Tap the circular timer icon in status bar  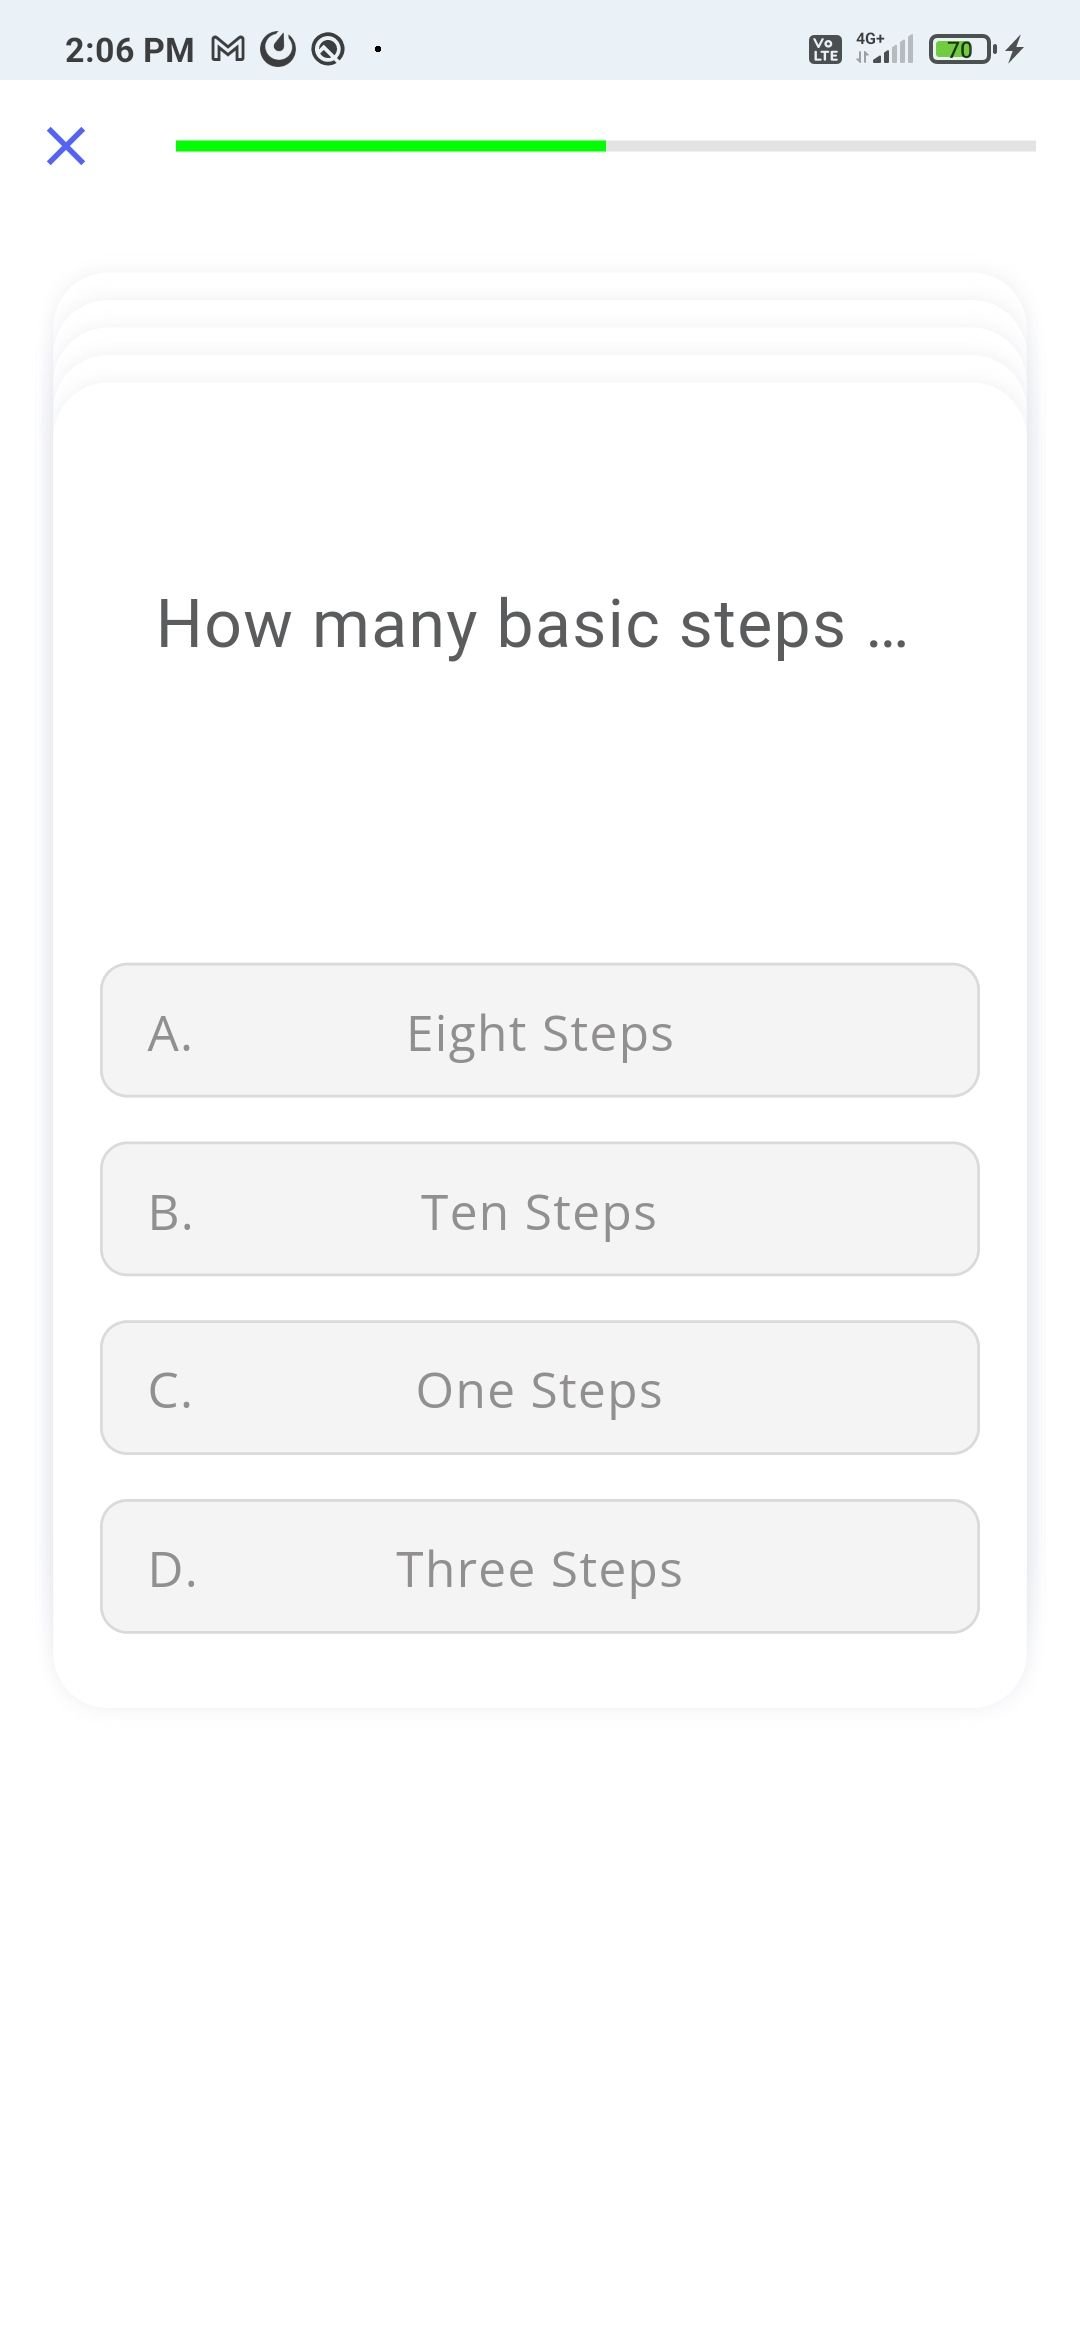pyautogui.click(x=278, y=49)
